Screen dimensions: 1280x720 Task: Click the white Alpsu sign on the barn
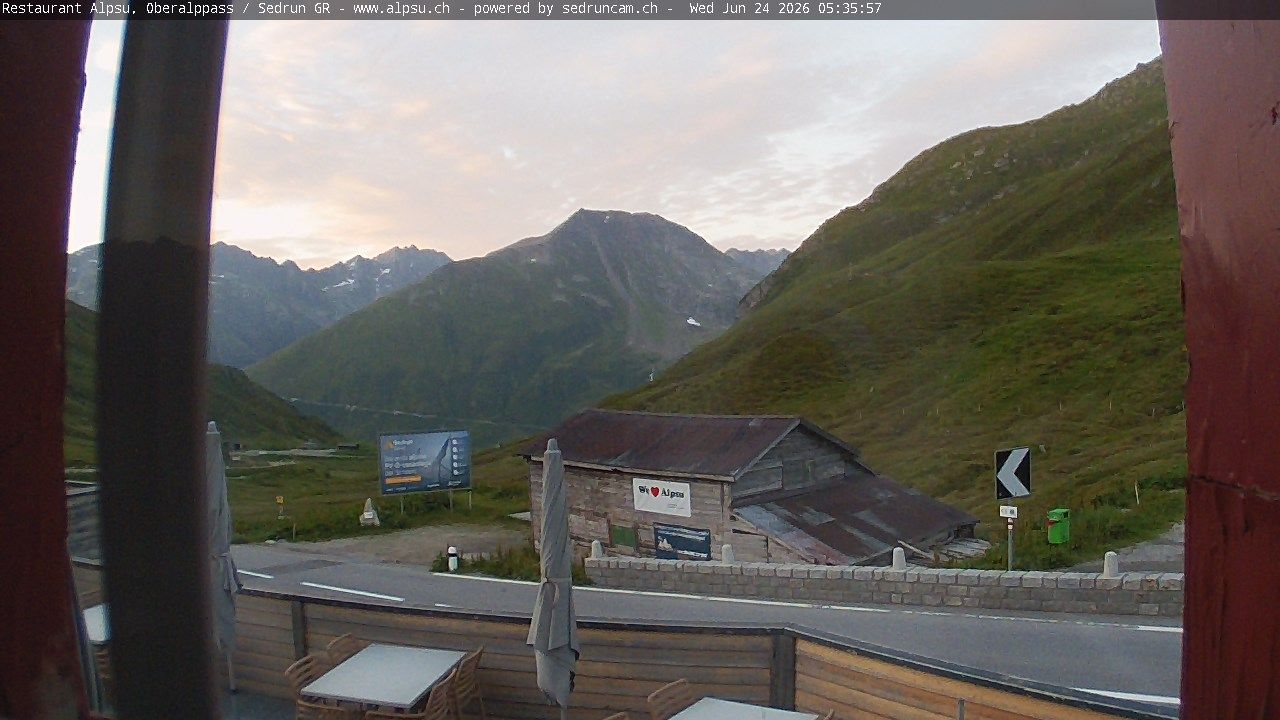661,497
